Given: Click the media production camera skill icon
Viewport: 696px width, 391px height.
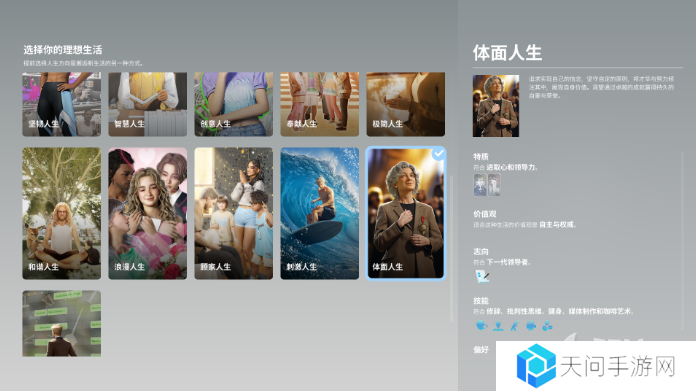Looking at the screenshot, I should coord(531,326).
